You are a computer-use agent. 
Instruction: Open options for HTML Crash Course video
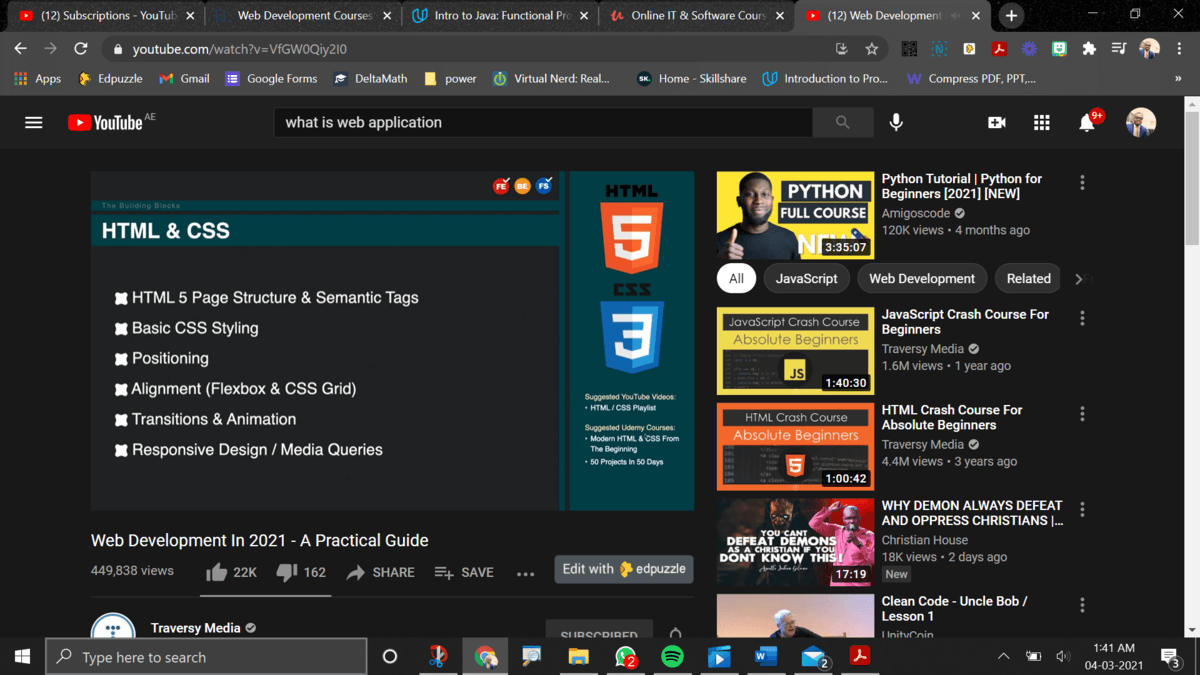pos(1082,414)
